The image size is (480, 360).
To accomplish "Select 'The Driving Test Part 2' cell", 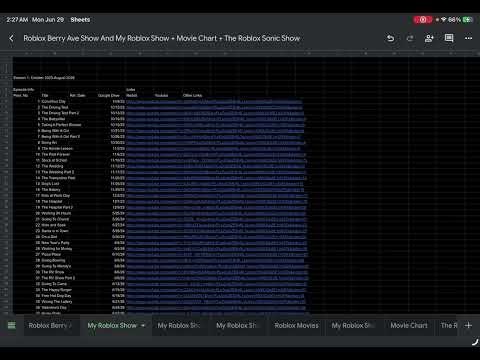I will click(x=60, y=113).
